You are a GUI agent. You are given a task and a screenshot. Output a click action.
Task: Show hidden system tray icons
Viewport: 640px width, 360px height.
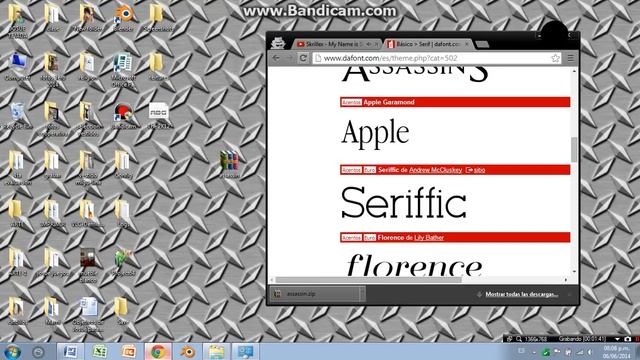point(533,352)
